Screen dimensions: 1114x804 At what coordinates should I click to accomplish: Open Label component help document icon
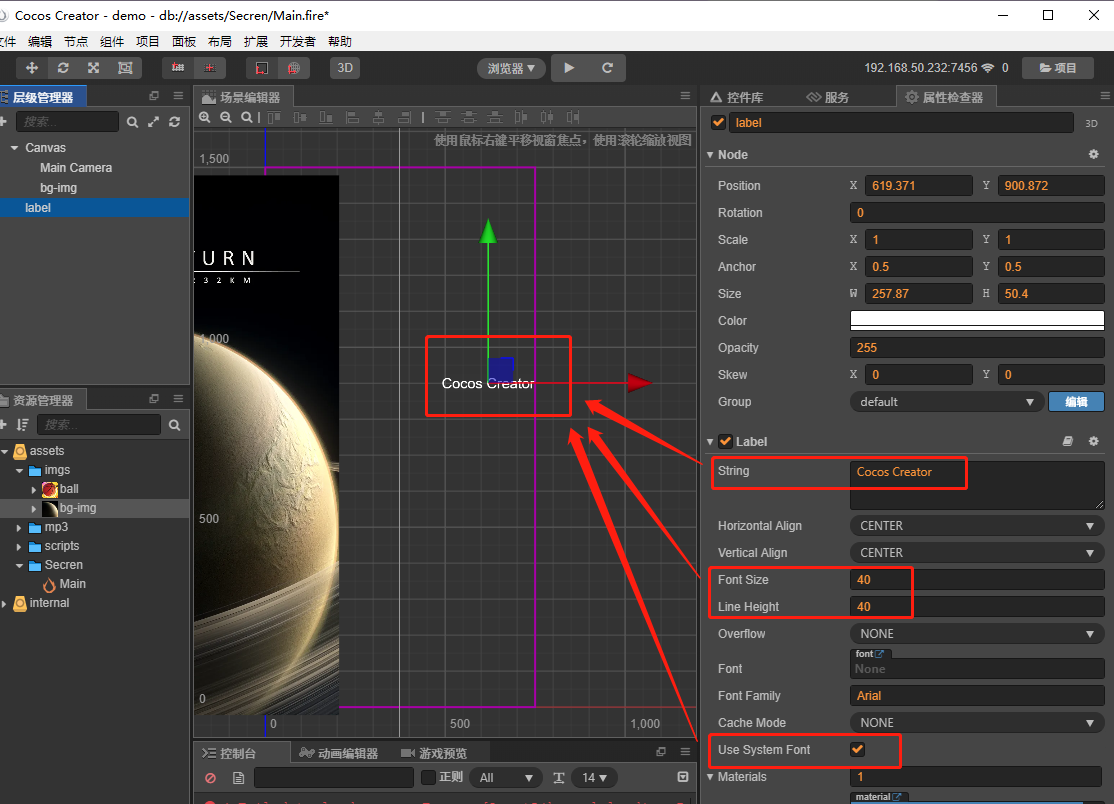[x=1067, y=441]
